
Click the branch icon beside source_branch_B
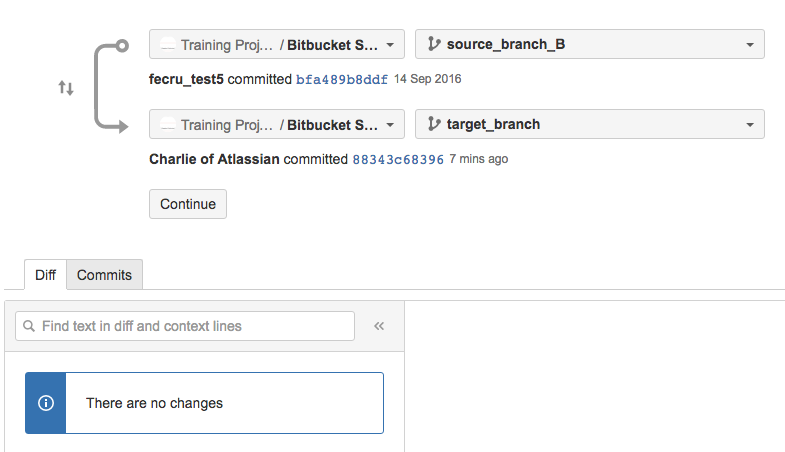(434, 45)
